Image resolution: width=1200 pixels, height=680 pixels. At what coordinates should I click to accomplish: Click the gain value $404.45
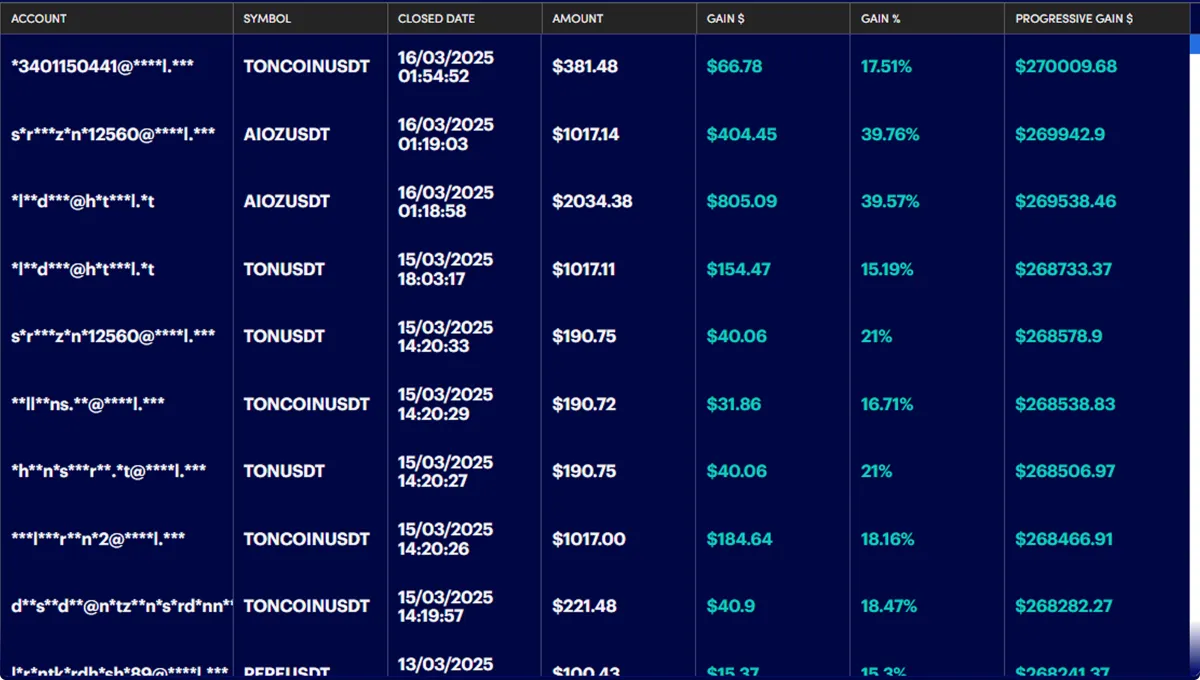click(x=742, y=134)
